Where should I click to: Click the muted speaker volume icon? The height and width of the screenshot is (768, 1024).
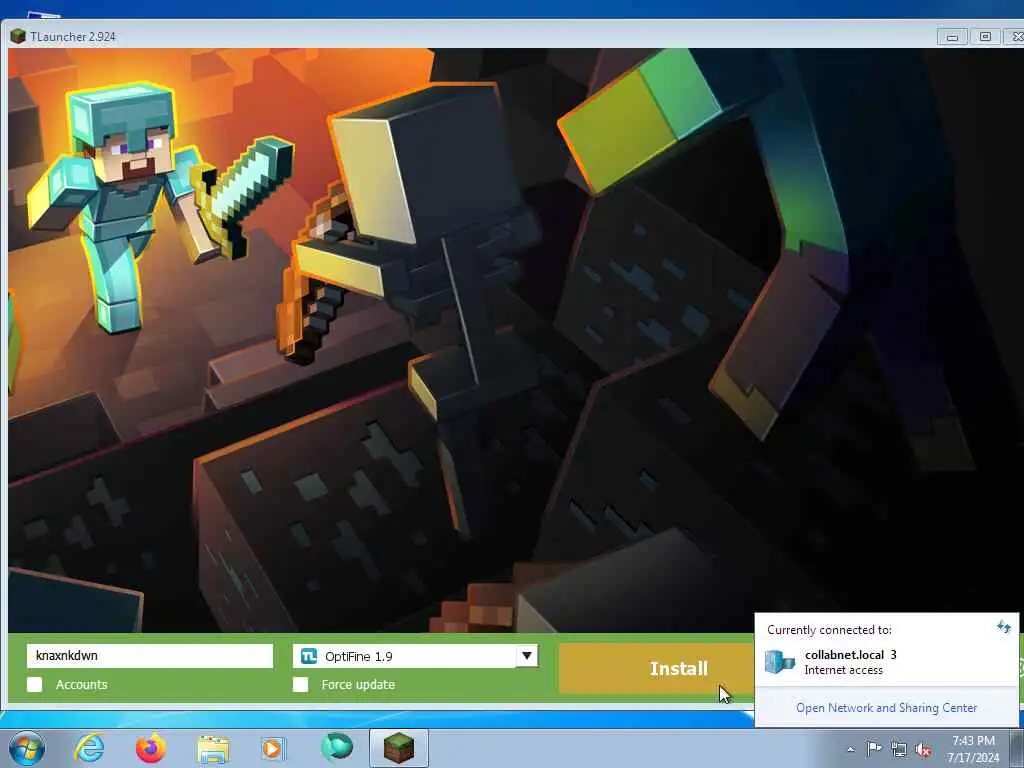[923, 750]
